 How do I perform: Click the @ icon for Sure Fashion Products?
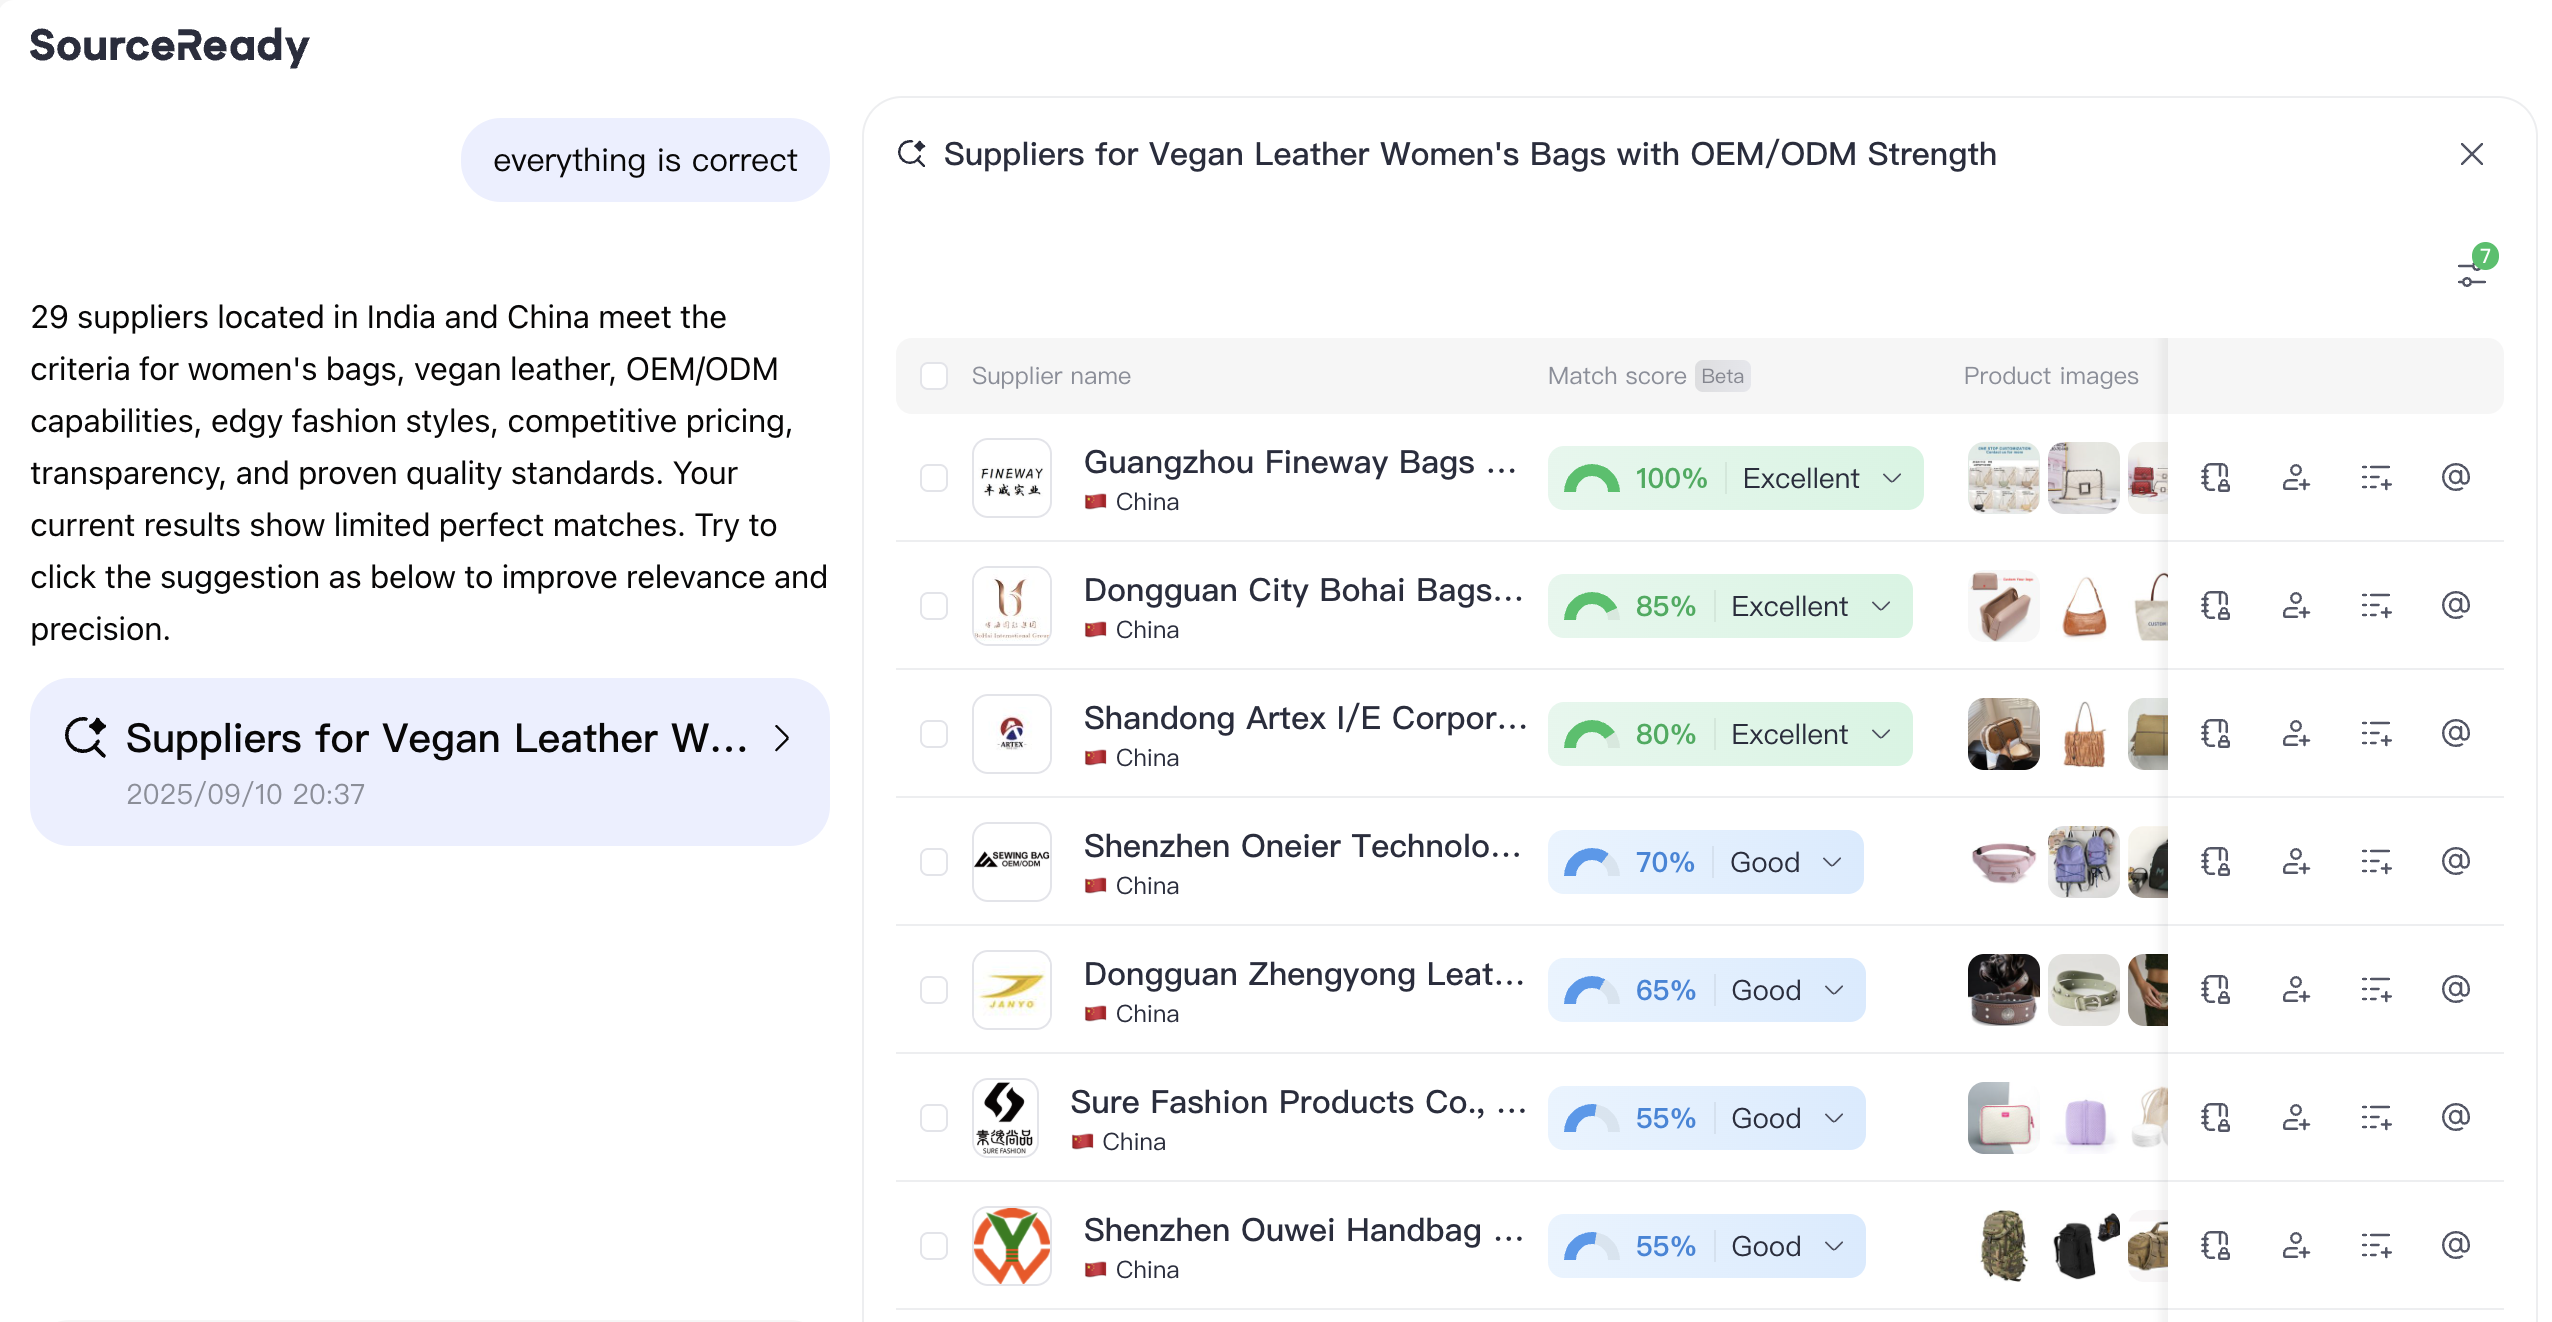pyautogui.click(x=2455, y=1117)
